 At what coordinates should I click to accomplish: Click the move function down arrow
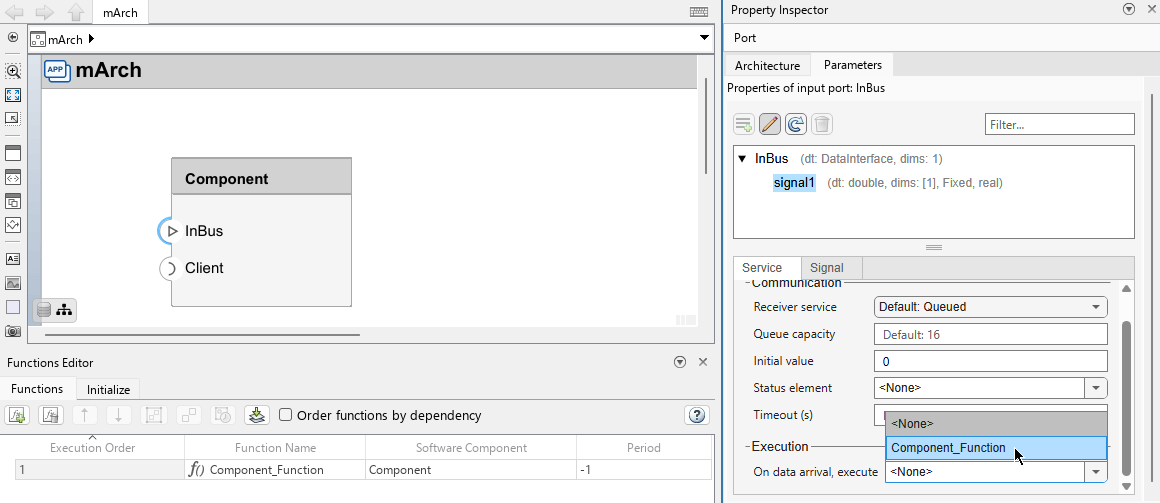coord(118,415)
